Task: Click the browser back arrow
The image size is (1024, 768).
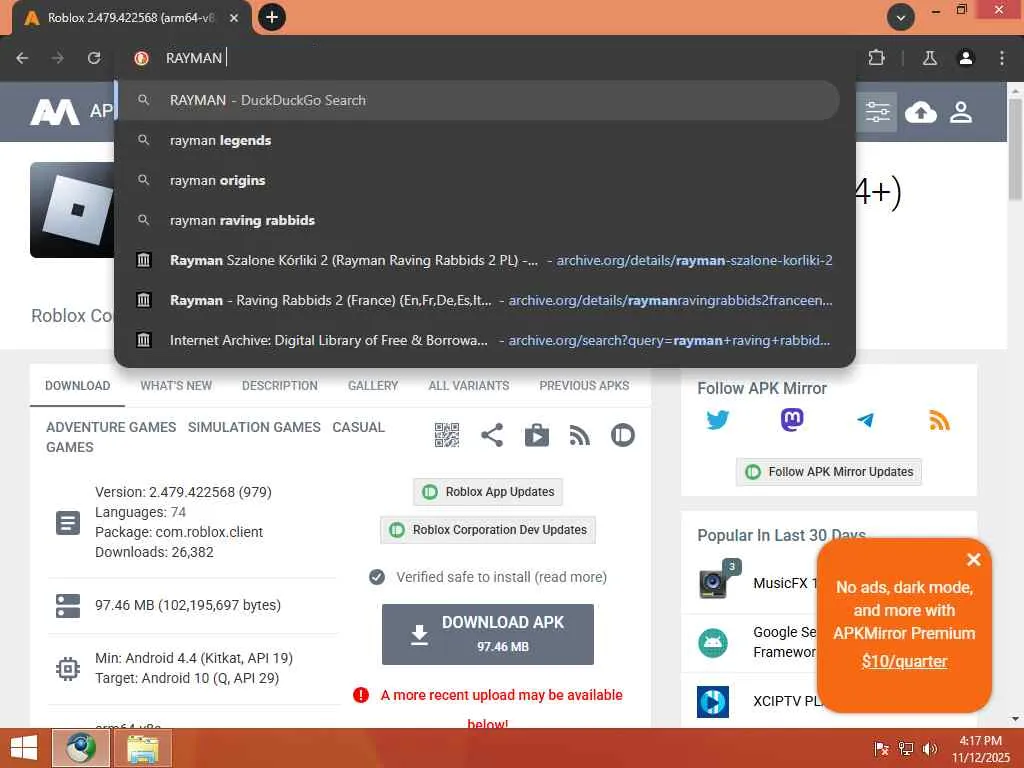Action: [x=22, y=58]
